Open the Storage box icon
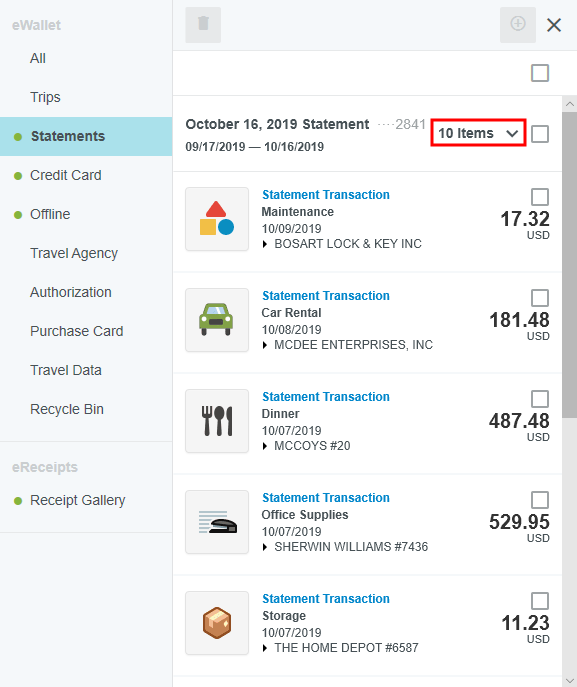The height and width of the screenshot is (687, 577). pos(217,623)
